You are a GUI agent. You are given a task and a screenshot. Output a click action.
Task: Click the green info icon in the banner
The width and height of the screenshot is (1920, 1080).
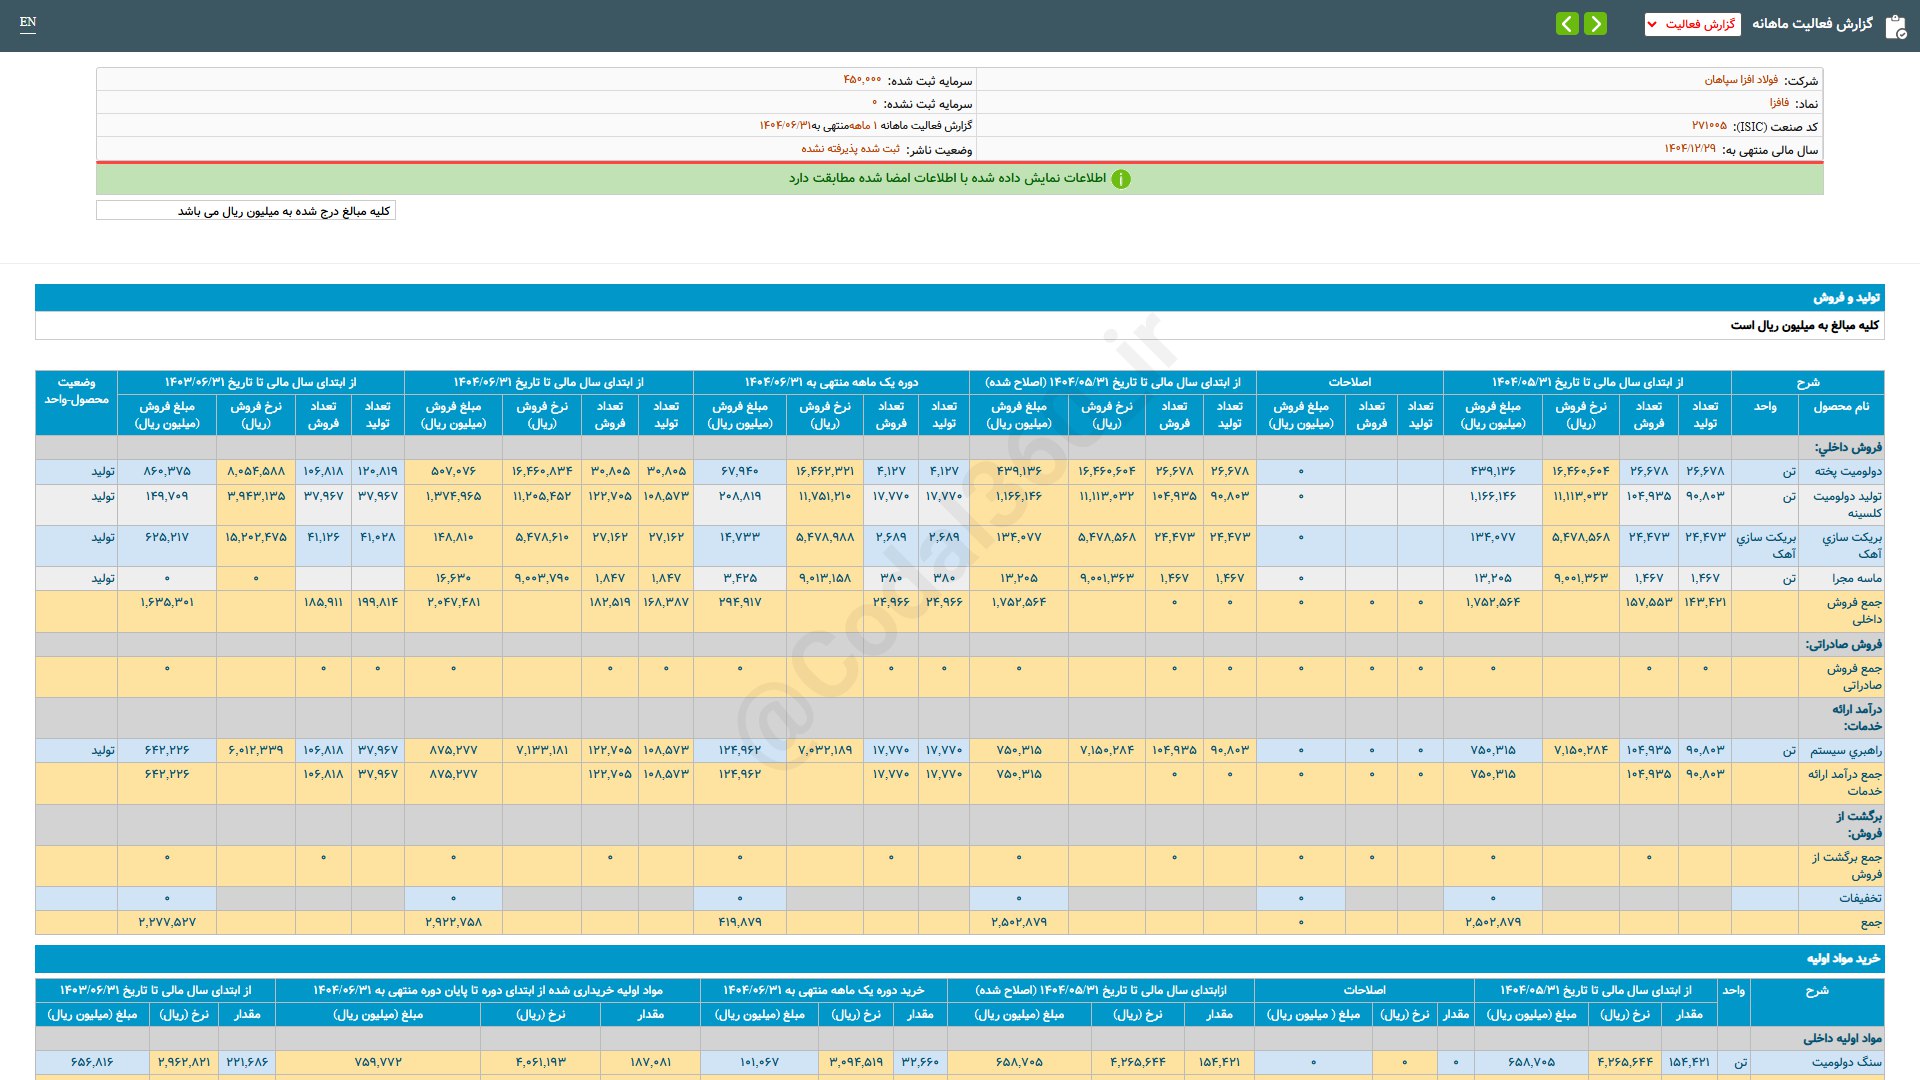1121,179
